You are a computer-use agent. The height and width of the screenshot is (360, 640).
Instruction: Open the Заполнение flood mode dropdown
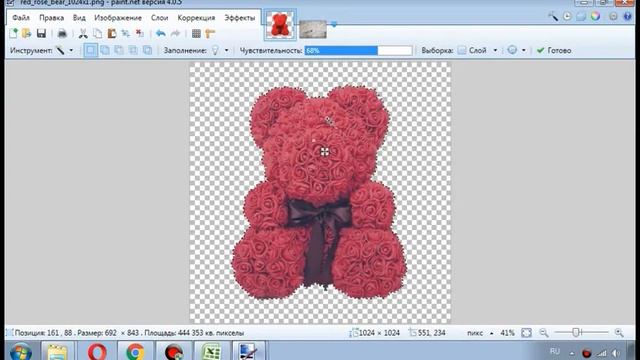pyautogui.click(x=227, y=50)
